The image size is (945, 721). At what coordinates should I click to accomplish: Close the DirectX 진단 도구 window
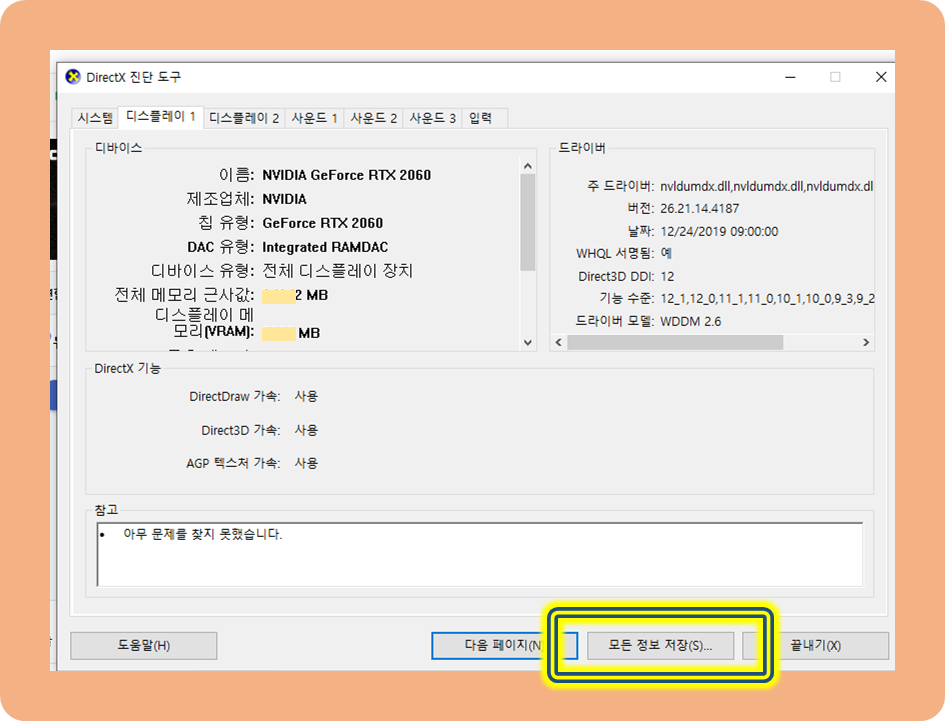click(x=881, y=77)
